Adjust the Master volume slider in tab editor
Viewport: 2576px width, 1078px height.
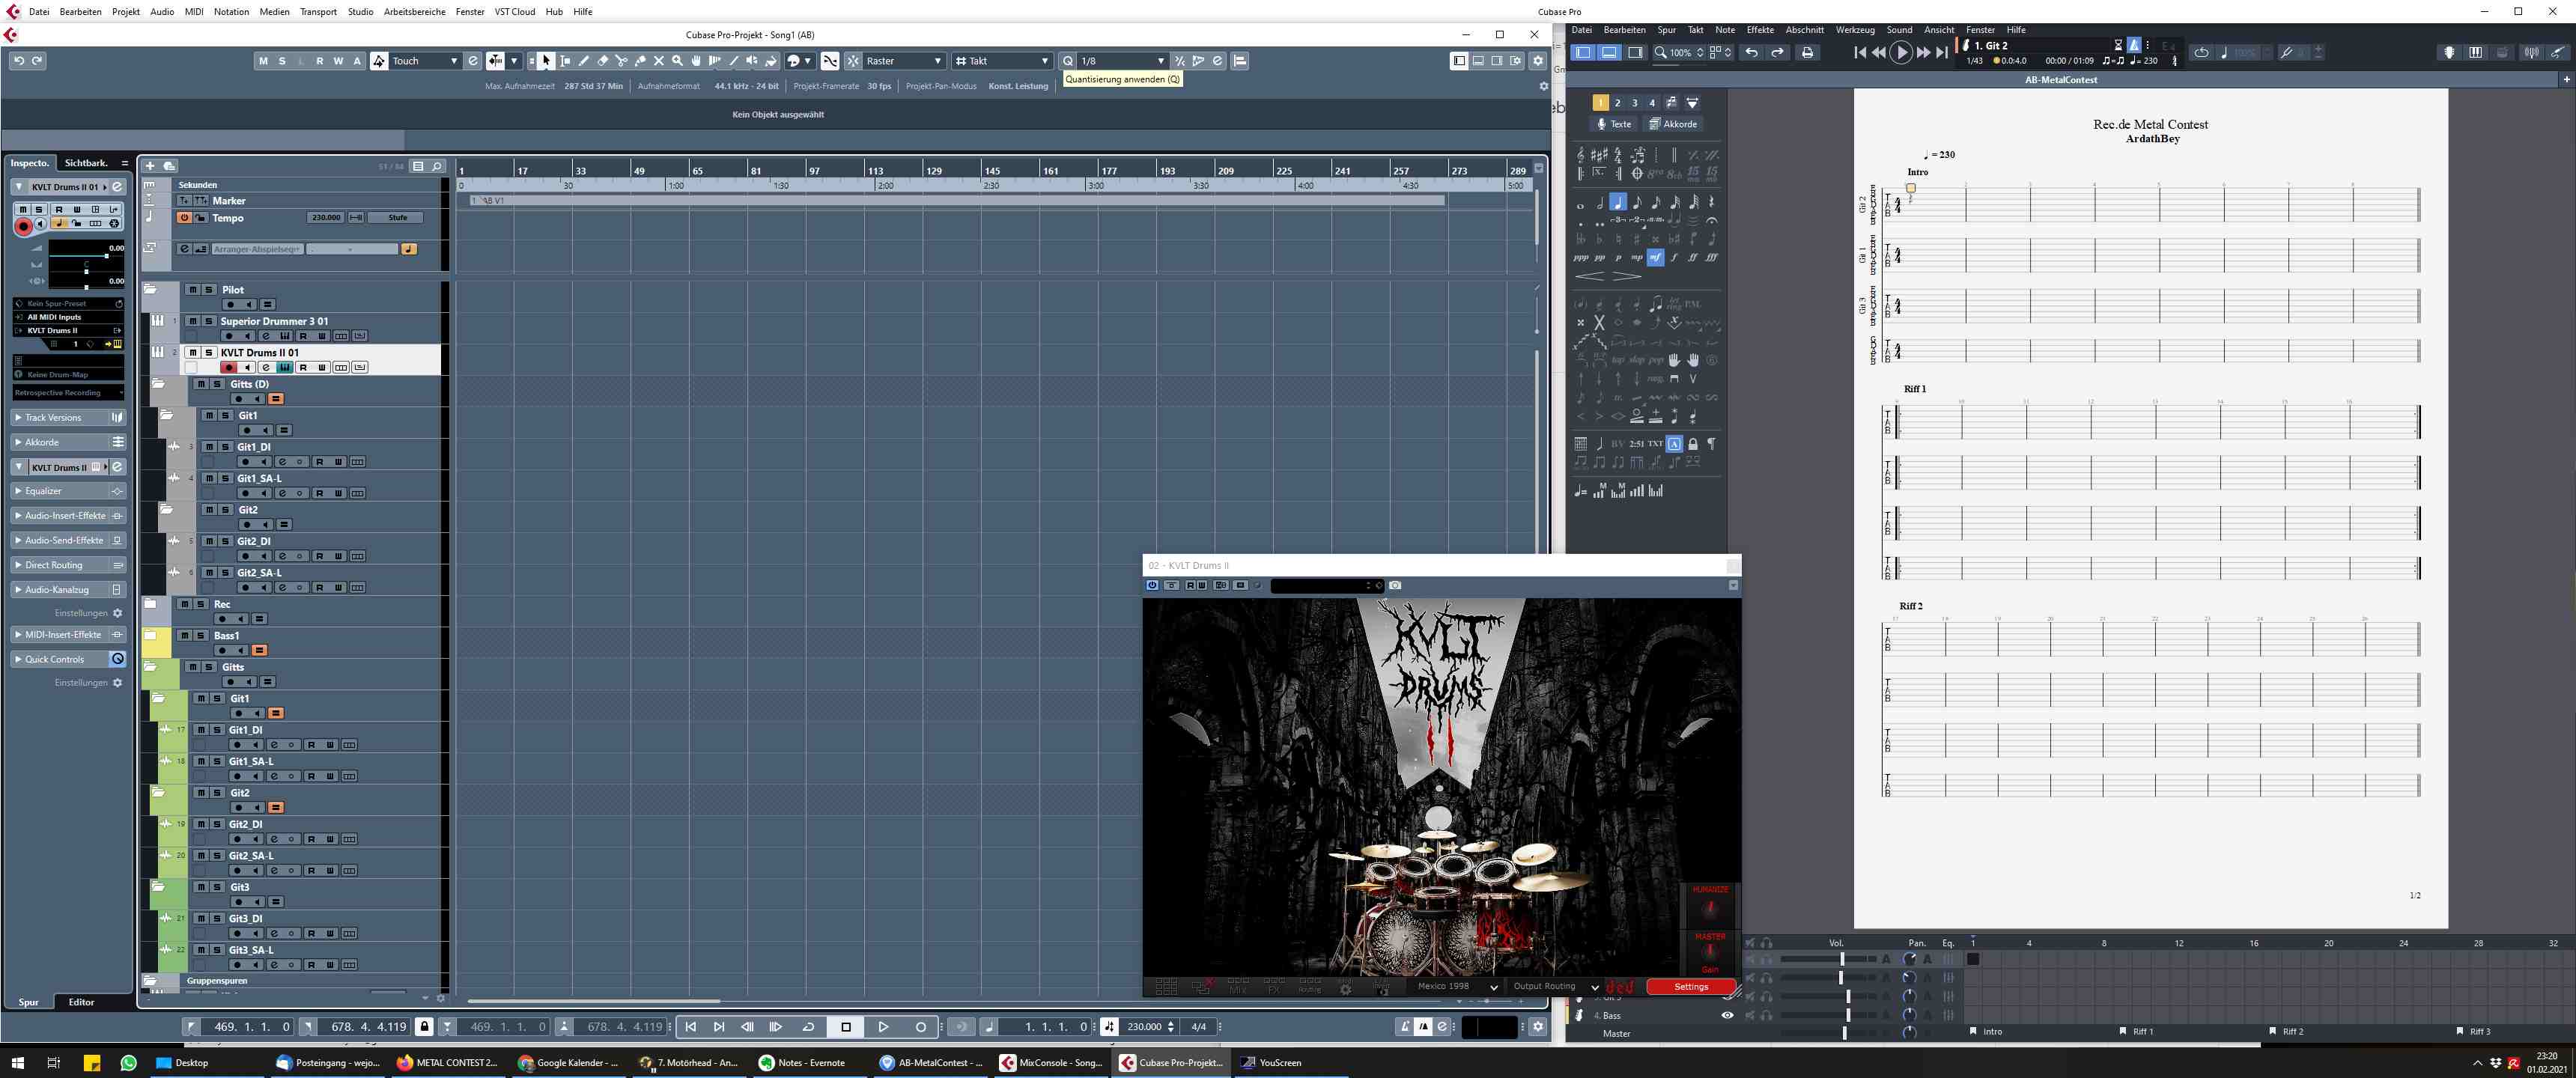click(x=1844, y=1033)
